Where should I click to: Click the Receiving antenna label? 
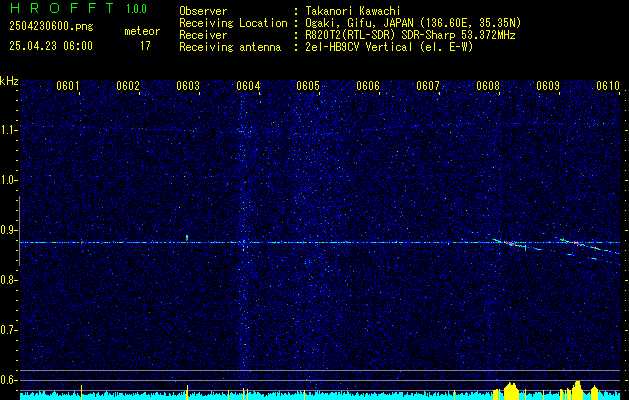[x=230, y=47]
